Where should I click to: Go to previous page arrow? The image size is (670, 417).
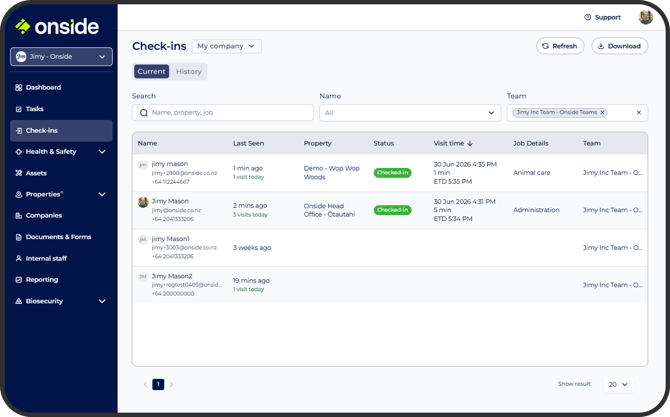pos(145,385)
